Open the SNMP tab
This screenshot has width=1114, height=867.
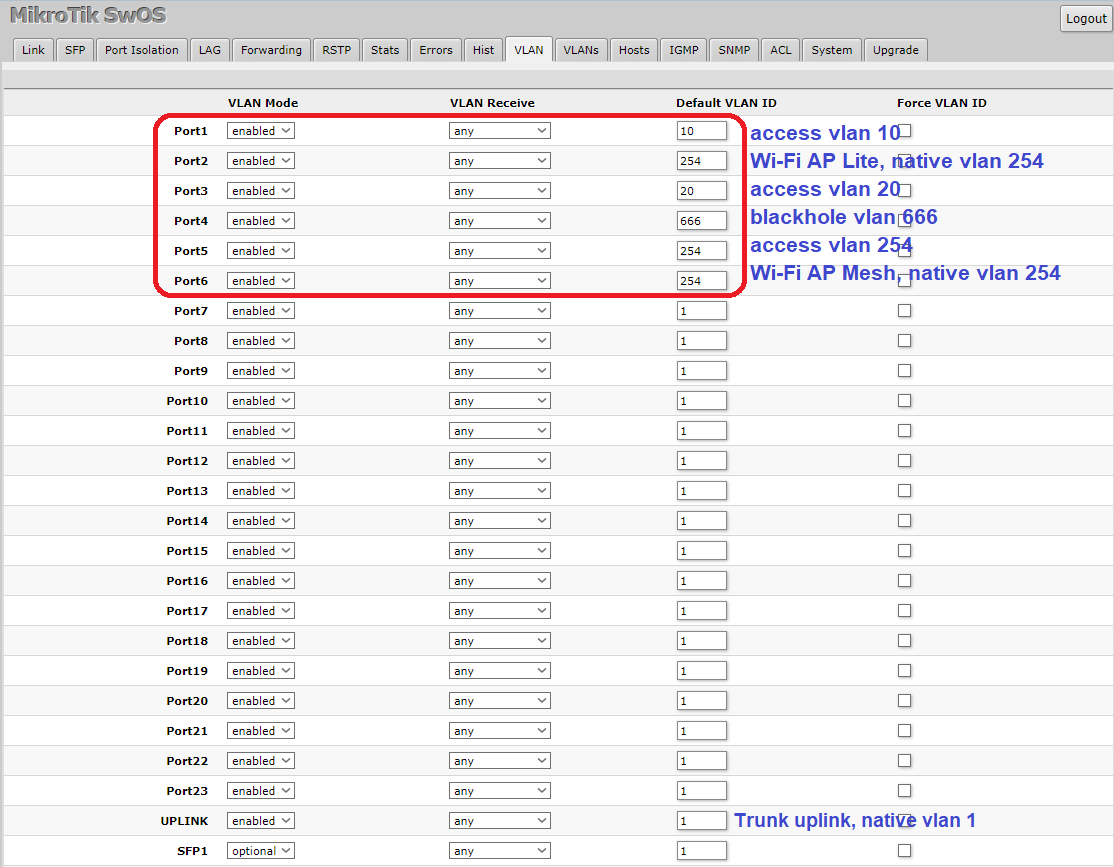pos(734,50)
